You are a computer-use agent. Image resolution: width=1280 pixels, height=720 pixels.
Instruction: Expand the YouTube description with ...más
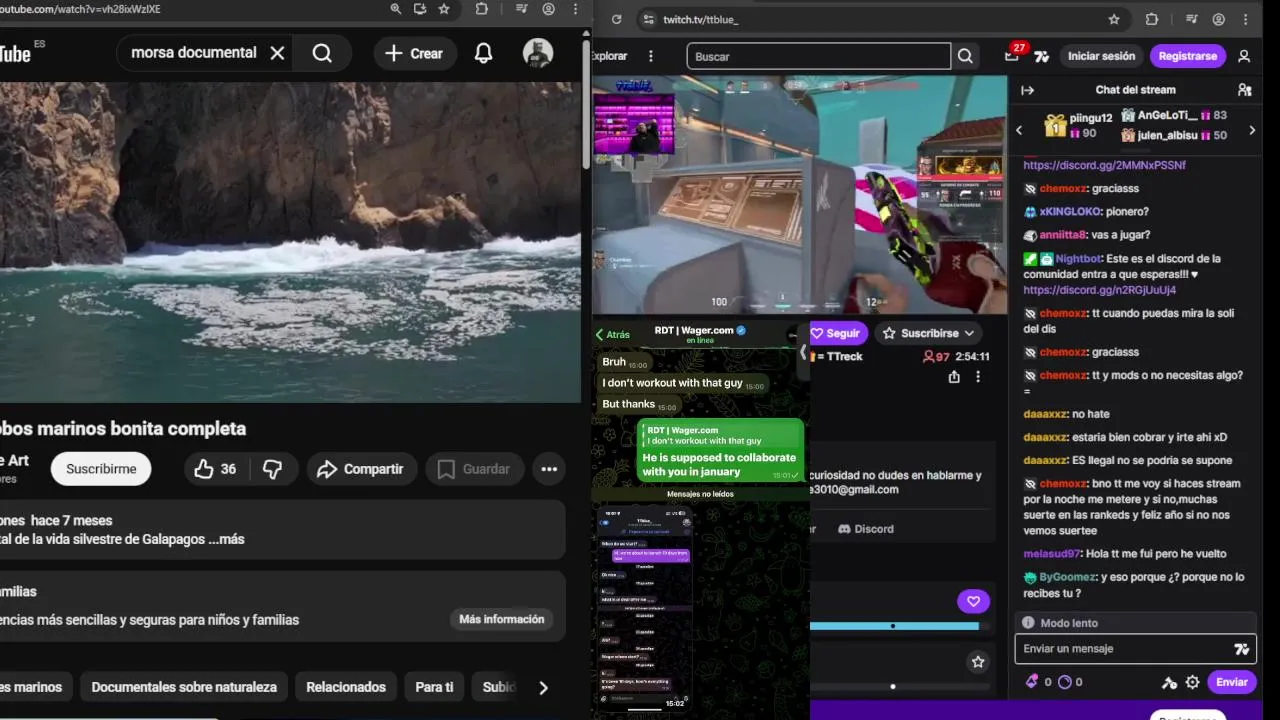(225, 539)
